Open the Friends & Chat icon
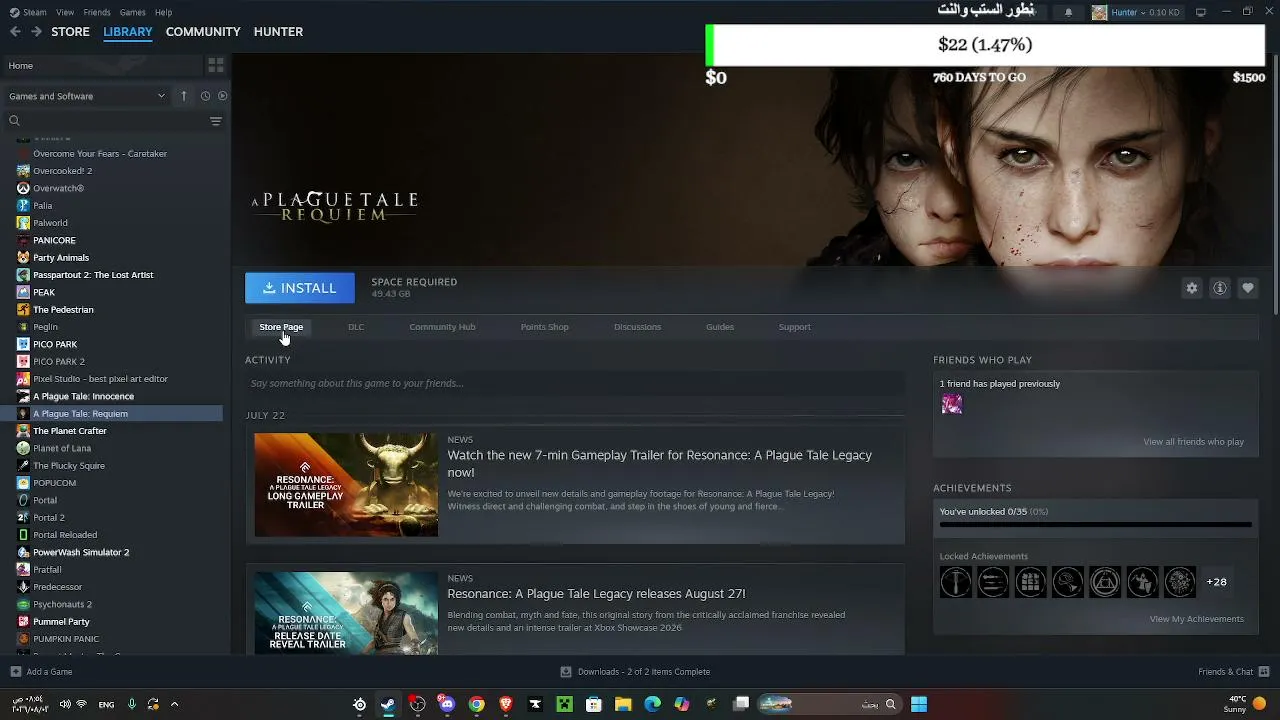1280x720 pixels. point(1262,672)
